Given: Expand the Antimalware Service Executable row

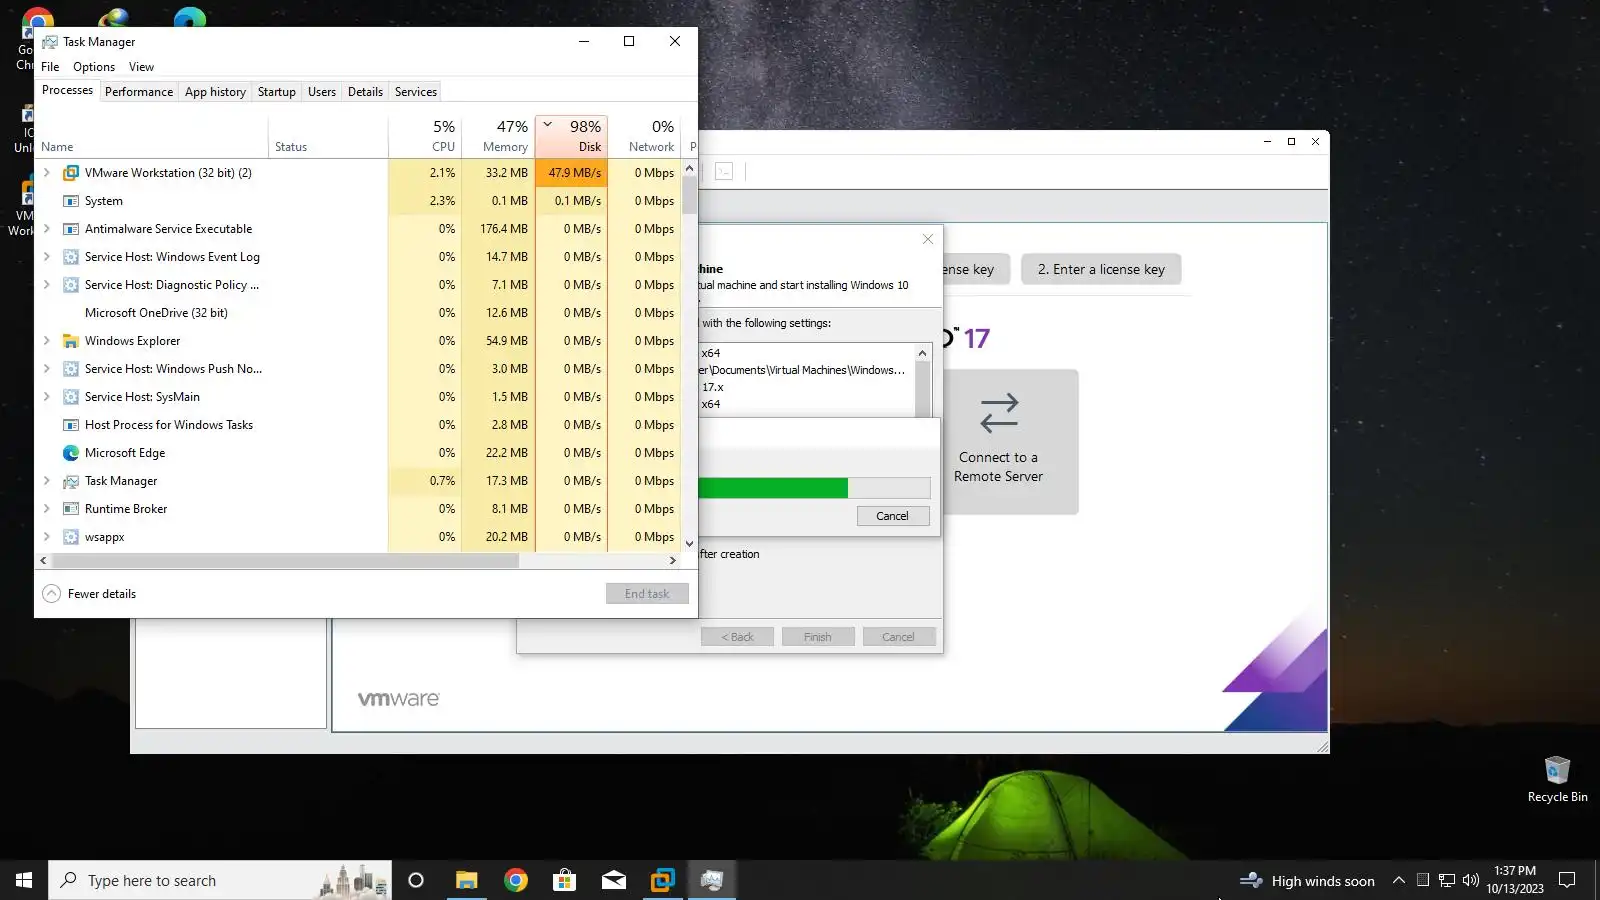Looking at the screenshot, I should 46,229.
